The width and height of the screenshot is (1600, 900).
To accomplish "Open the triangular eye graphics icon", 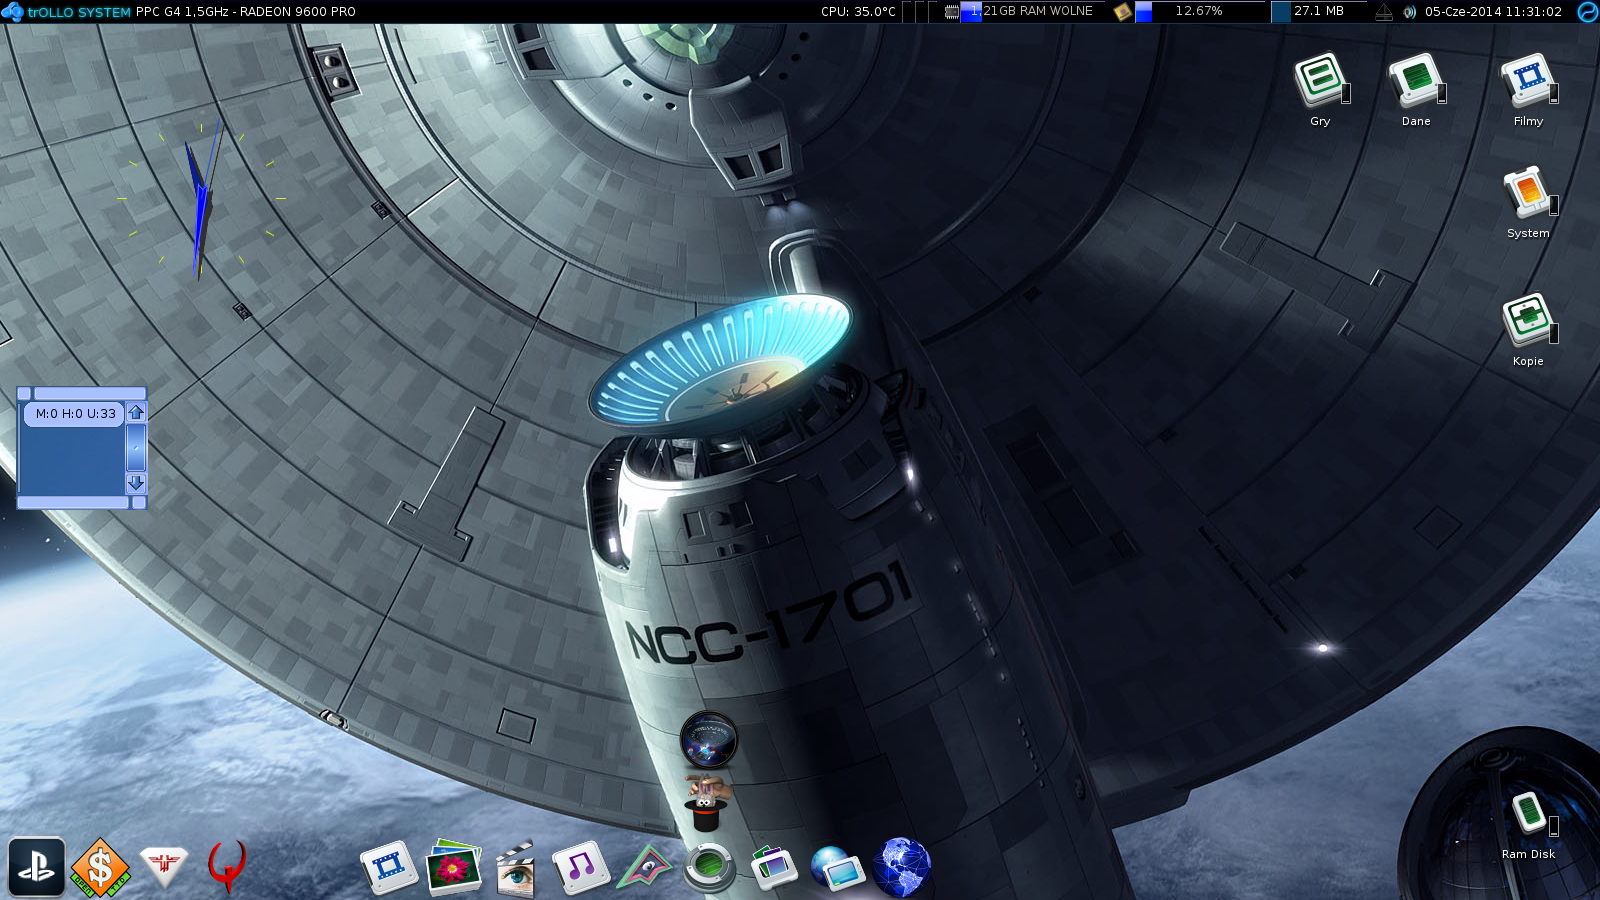I will (x=644, y=867).
